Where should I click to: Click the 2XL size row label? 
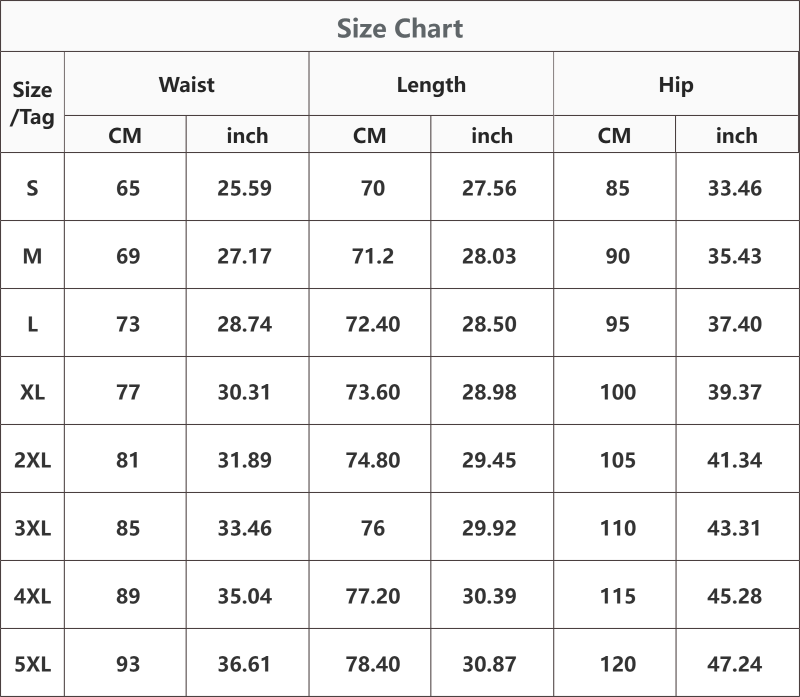(x=32, y=460)
